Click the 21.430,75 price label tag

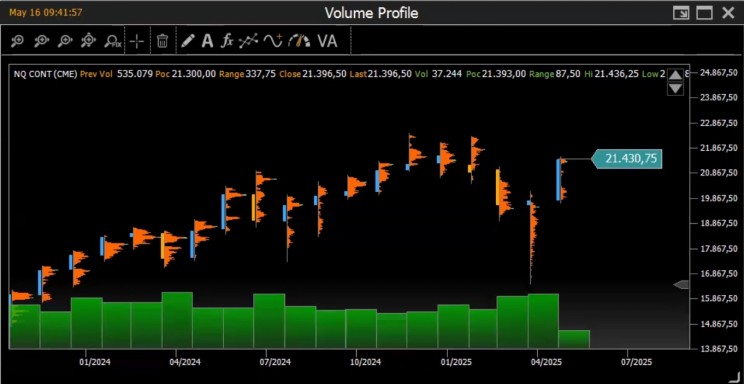(626, 159)
